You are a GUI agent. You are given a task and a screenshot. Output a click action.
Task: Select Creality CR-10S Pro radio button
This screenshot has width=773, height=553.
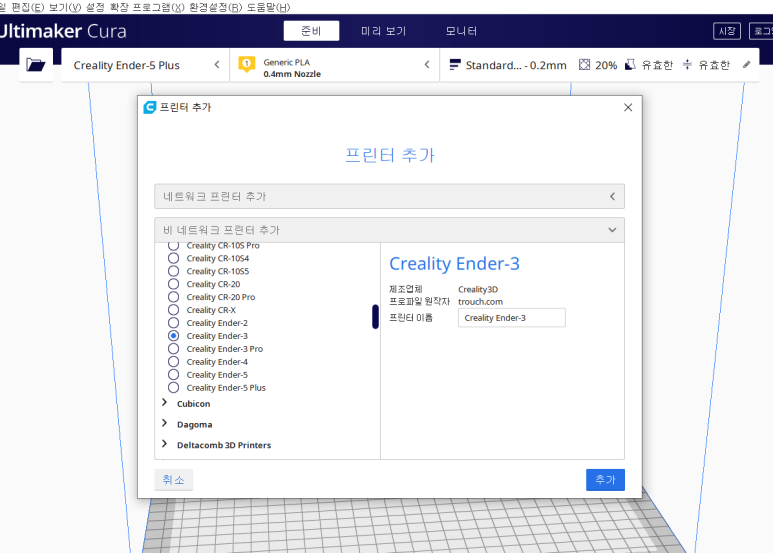[x=174, y=245]
